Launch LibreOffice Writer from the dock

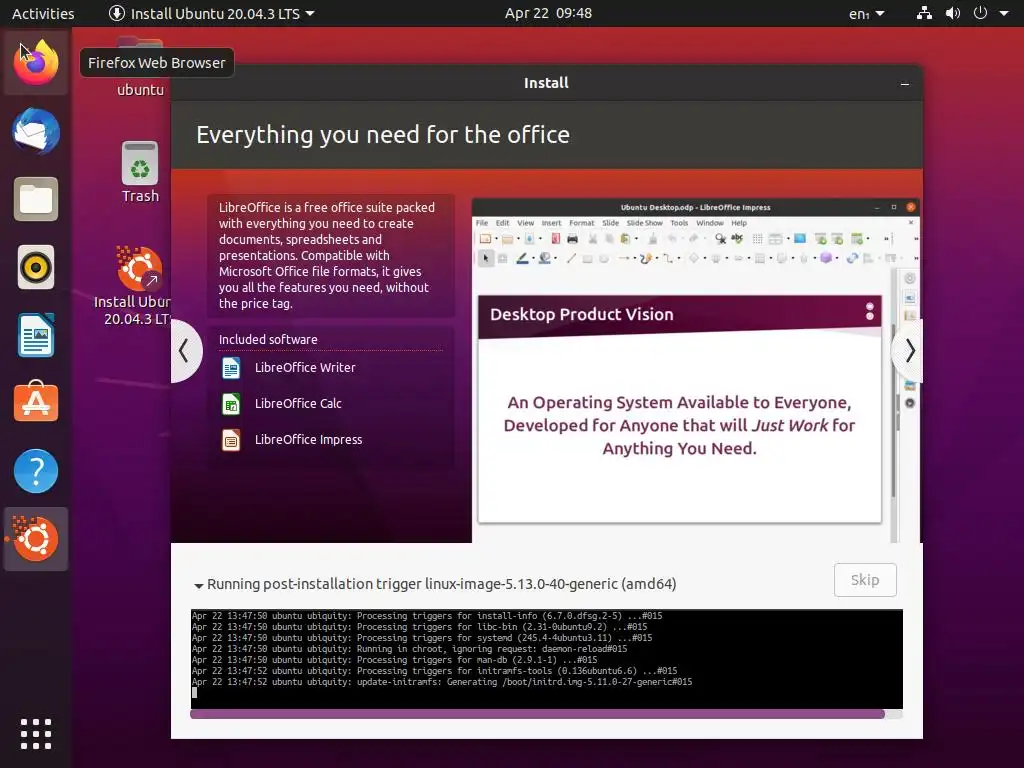coord(36,335)
